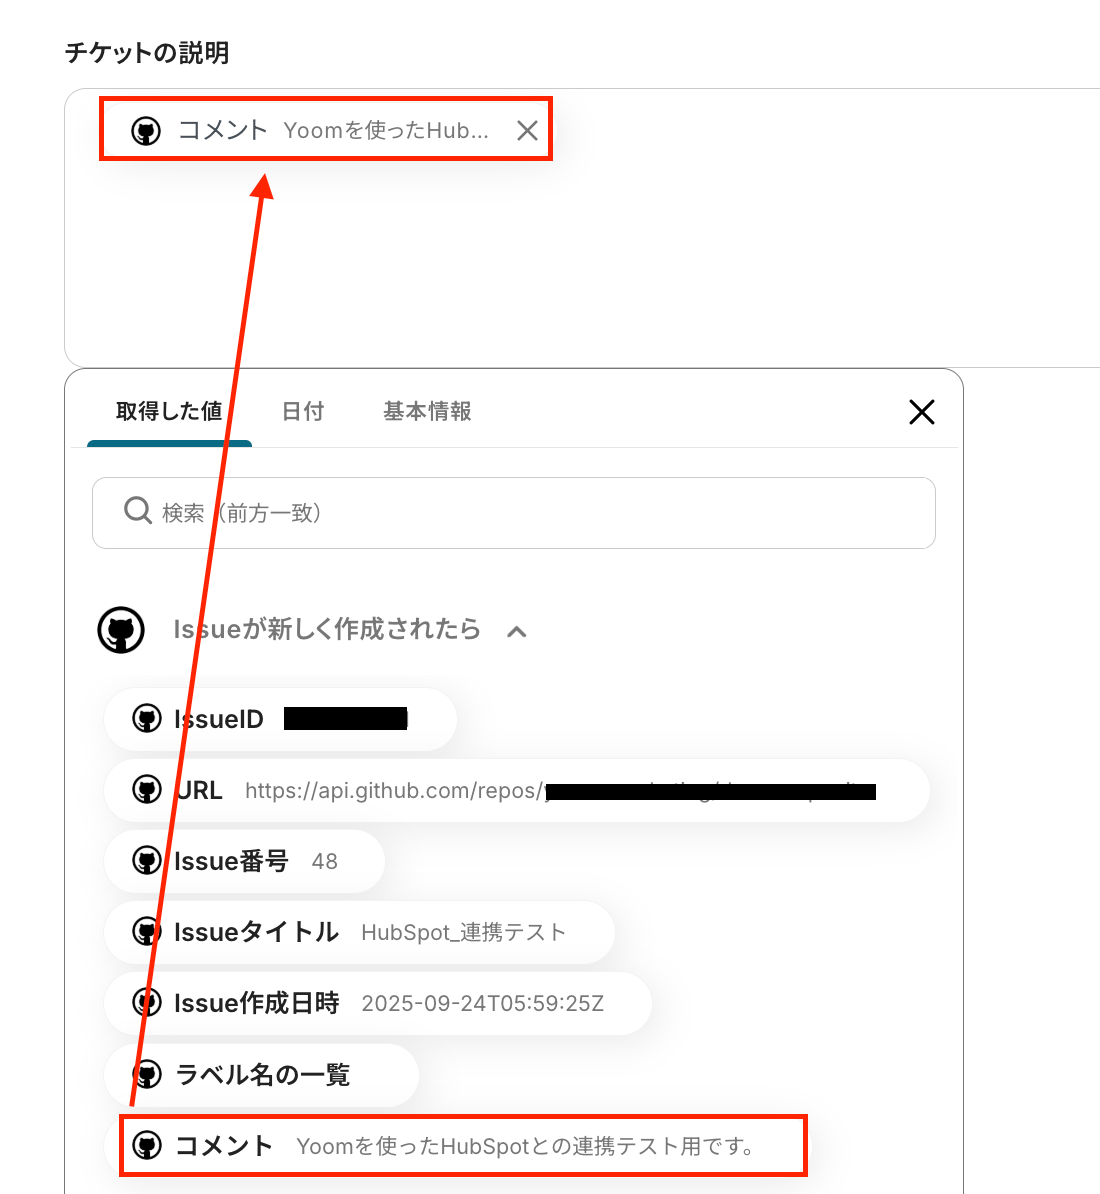Viewport: 1100px width, 1194px height.
Task: Click GitHub icon inside inserted コメント chip
Action: [146, 130]
